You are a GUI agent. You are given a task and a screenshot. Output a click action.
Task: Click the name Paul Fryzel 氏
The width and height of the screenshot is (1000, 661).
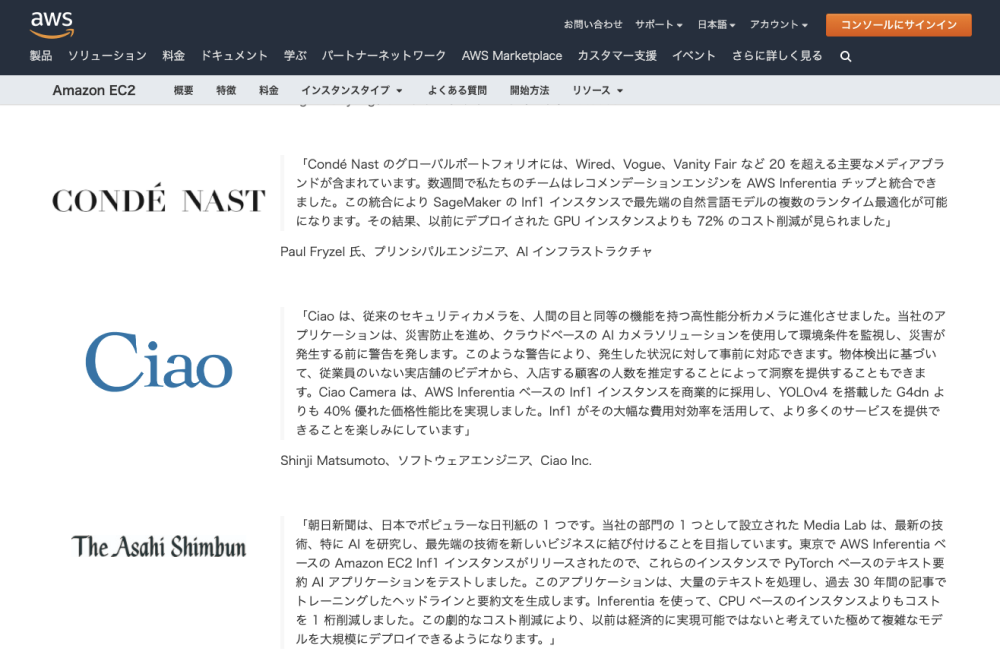point(321,251)
